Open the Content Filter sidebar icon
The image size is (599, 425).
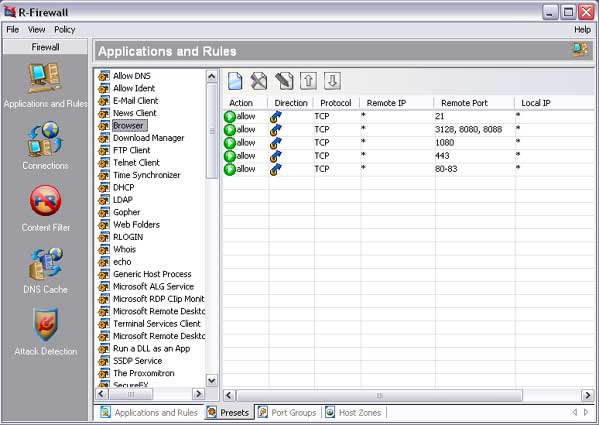[x=45, y=201]
